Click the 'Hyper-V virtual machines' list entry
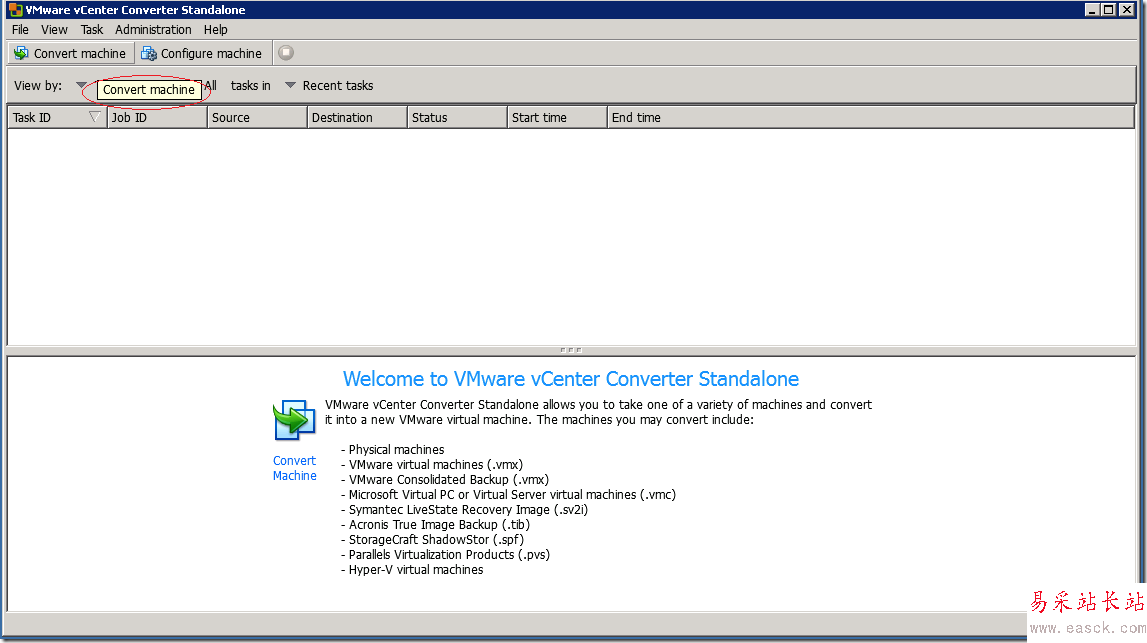Image resolution: width=1147 pixels, height=643 pixels. tap(416, 570)
